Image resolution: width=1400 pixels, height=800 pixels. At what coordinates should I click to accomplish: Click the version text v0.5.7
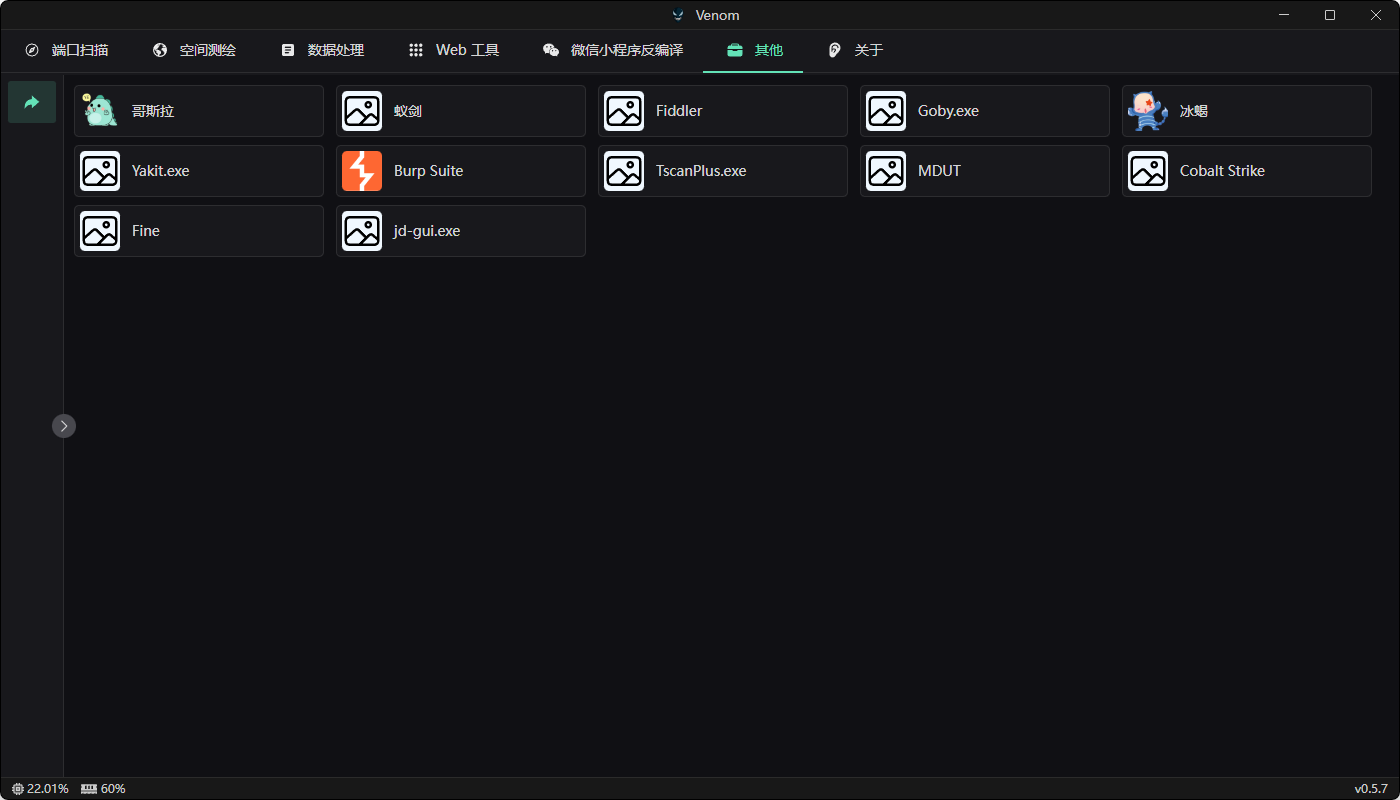point(1371,789)
